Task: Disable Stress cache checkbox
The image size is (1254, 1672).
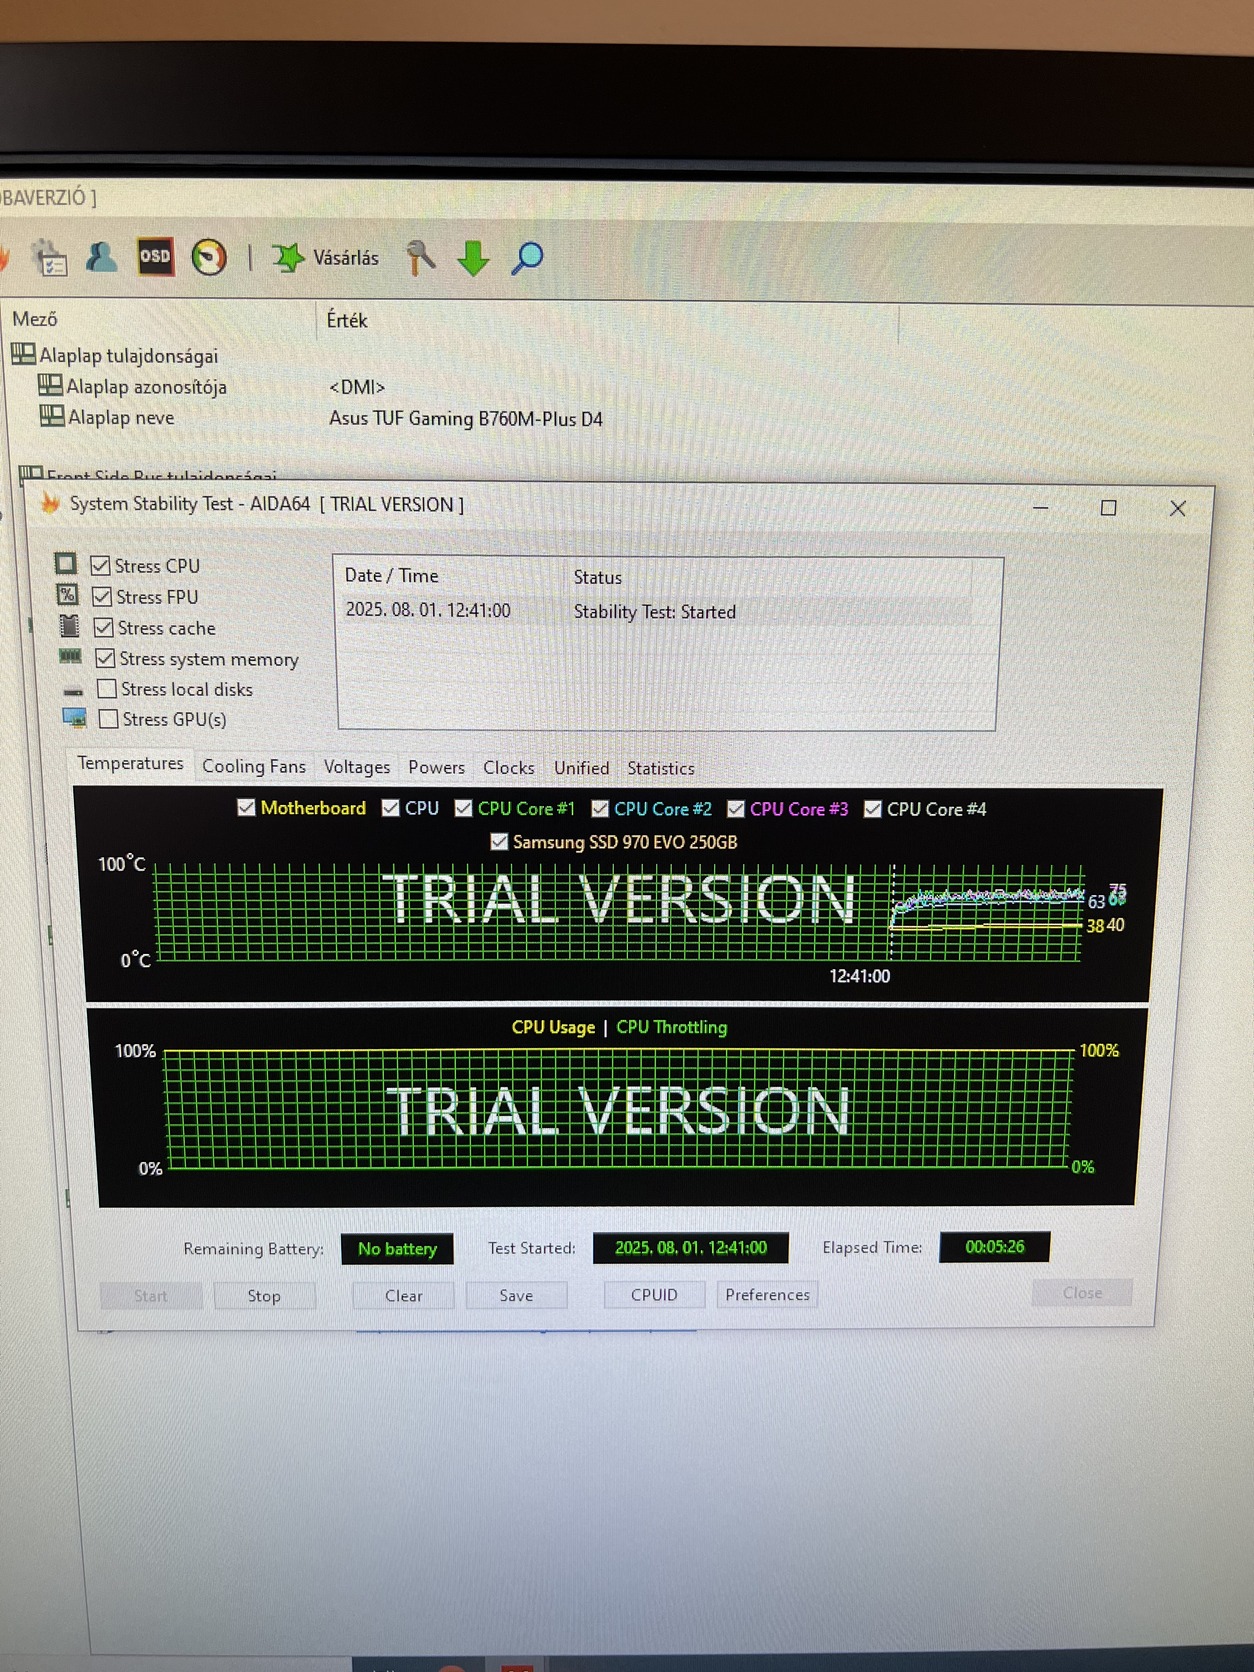Action: pos(103,627)
